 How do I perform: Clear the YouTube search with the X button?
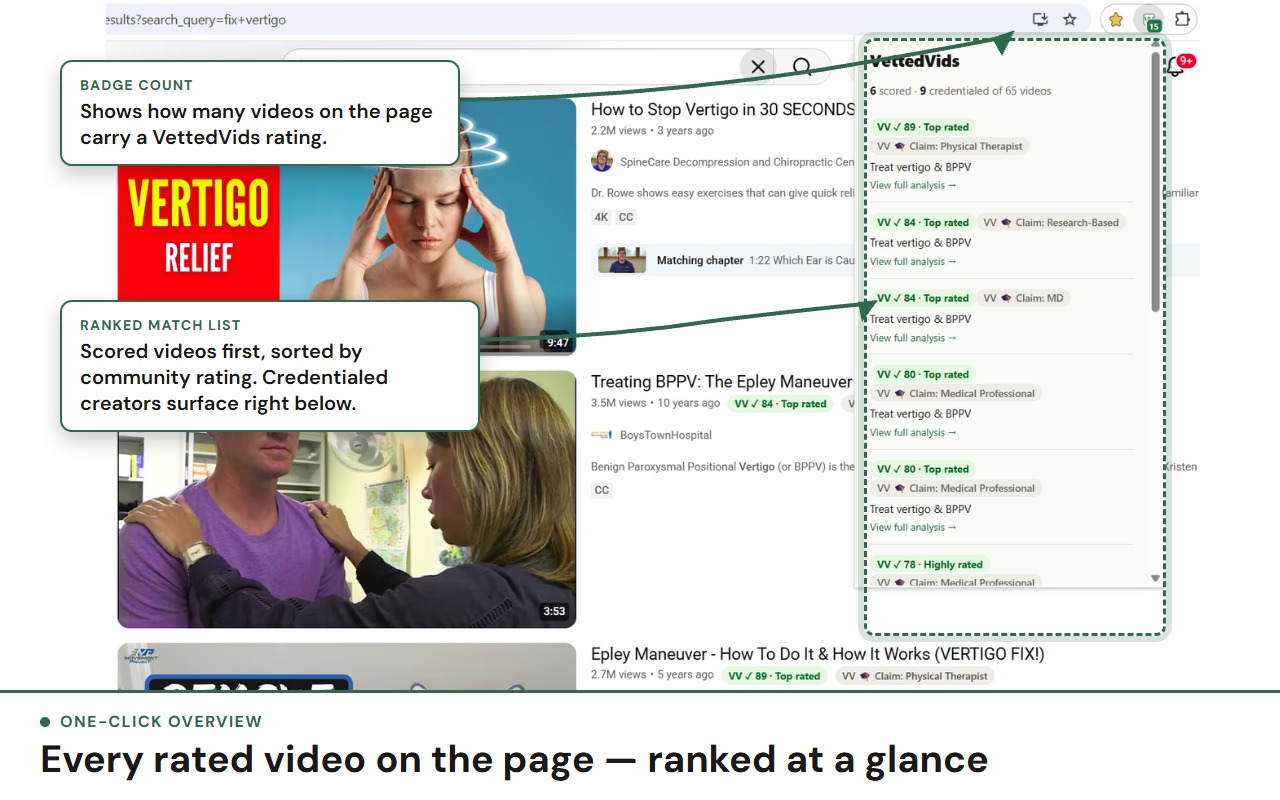click(758, 67)
